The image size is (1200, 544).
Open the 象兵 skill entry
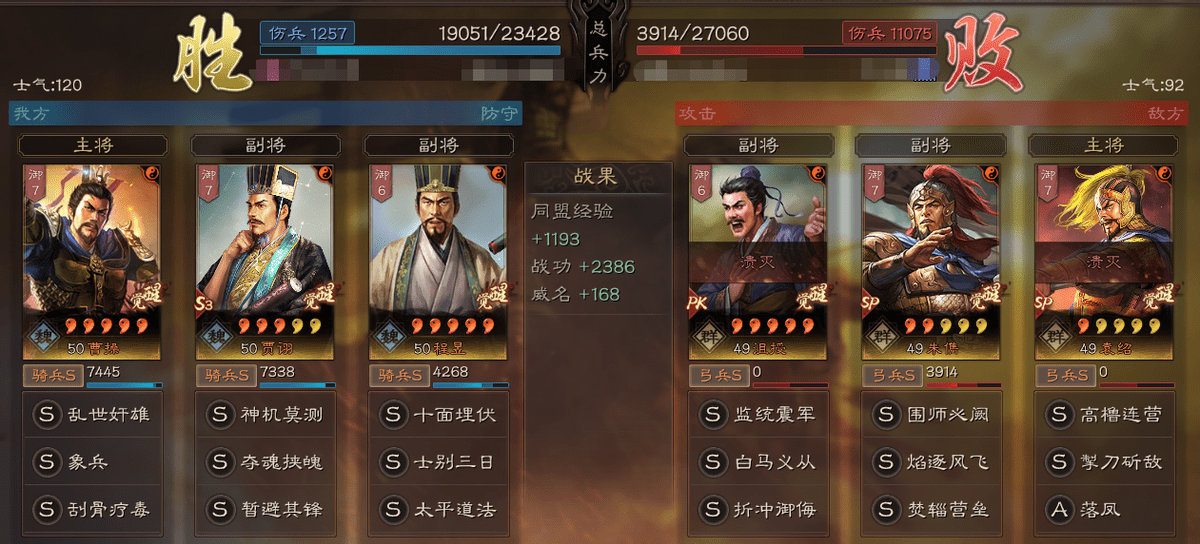(91, 462)
